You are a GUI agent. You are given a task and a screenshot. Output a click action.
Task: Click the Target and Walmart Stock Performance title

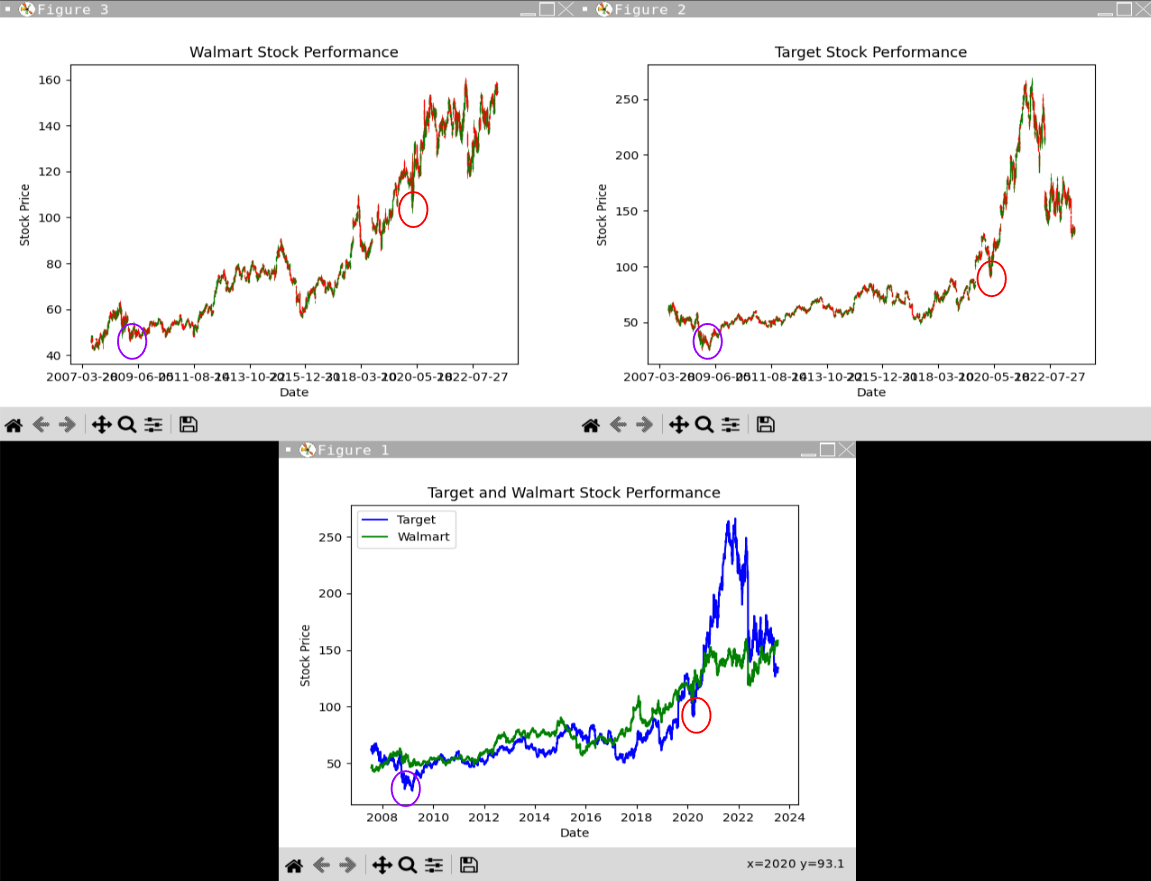[574, 493]
